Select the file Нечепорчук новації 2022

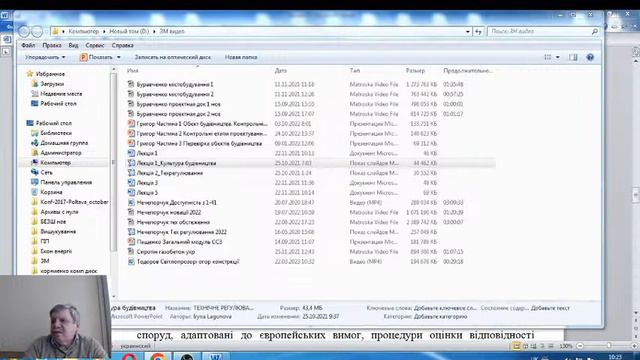169,212
